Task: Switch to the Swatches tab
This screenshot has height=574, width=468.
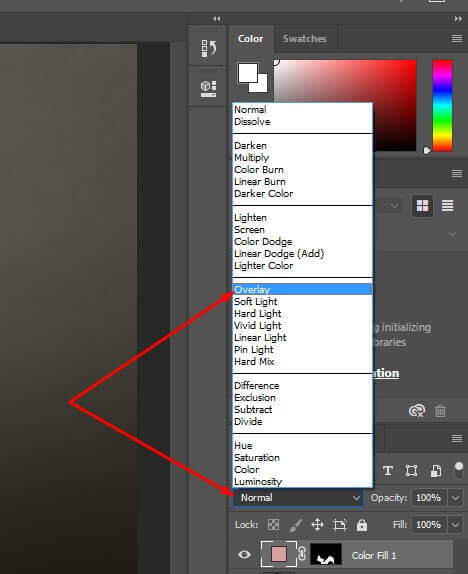Action: click(304, 38)
